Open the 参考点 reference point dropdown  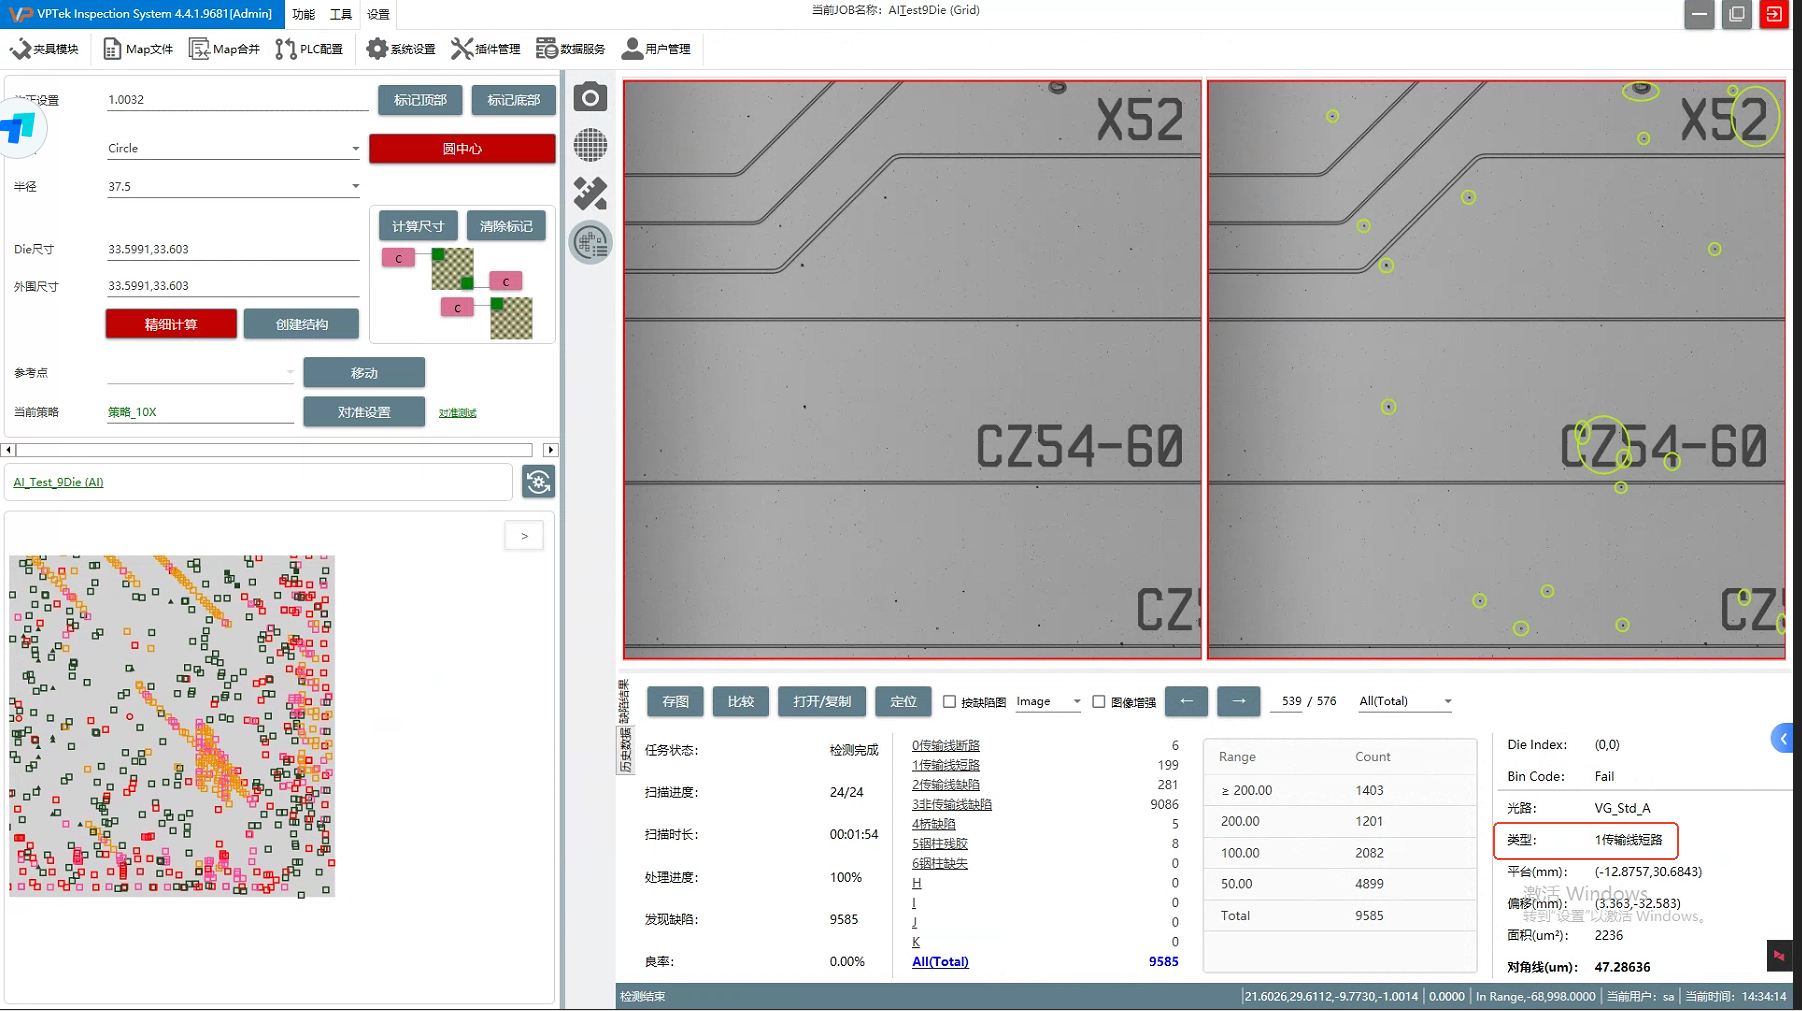[x=201, y=372]
